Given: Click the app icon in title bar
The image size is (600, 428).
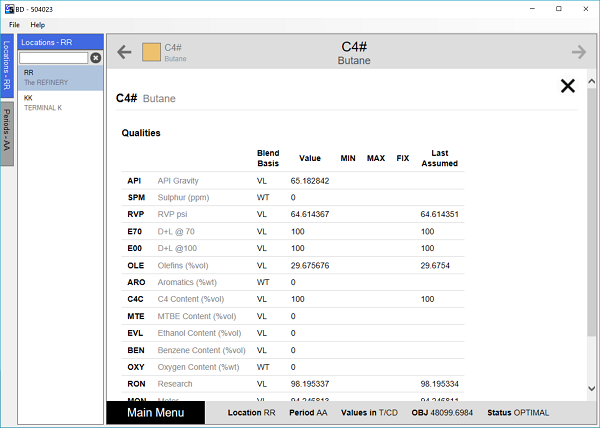Looking at the screenshot, I should point(9,7).
